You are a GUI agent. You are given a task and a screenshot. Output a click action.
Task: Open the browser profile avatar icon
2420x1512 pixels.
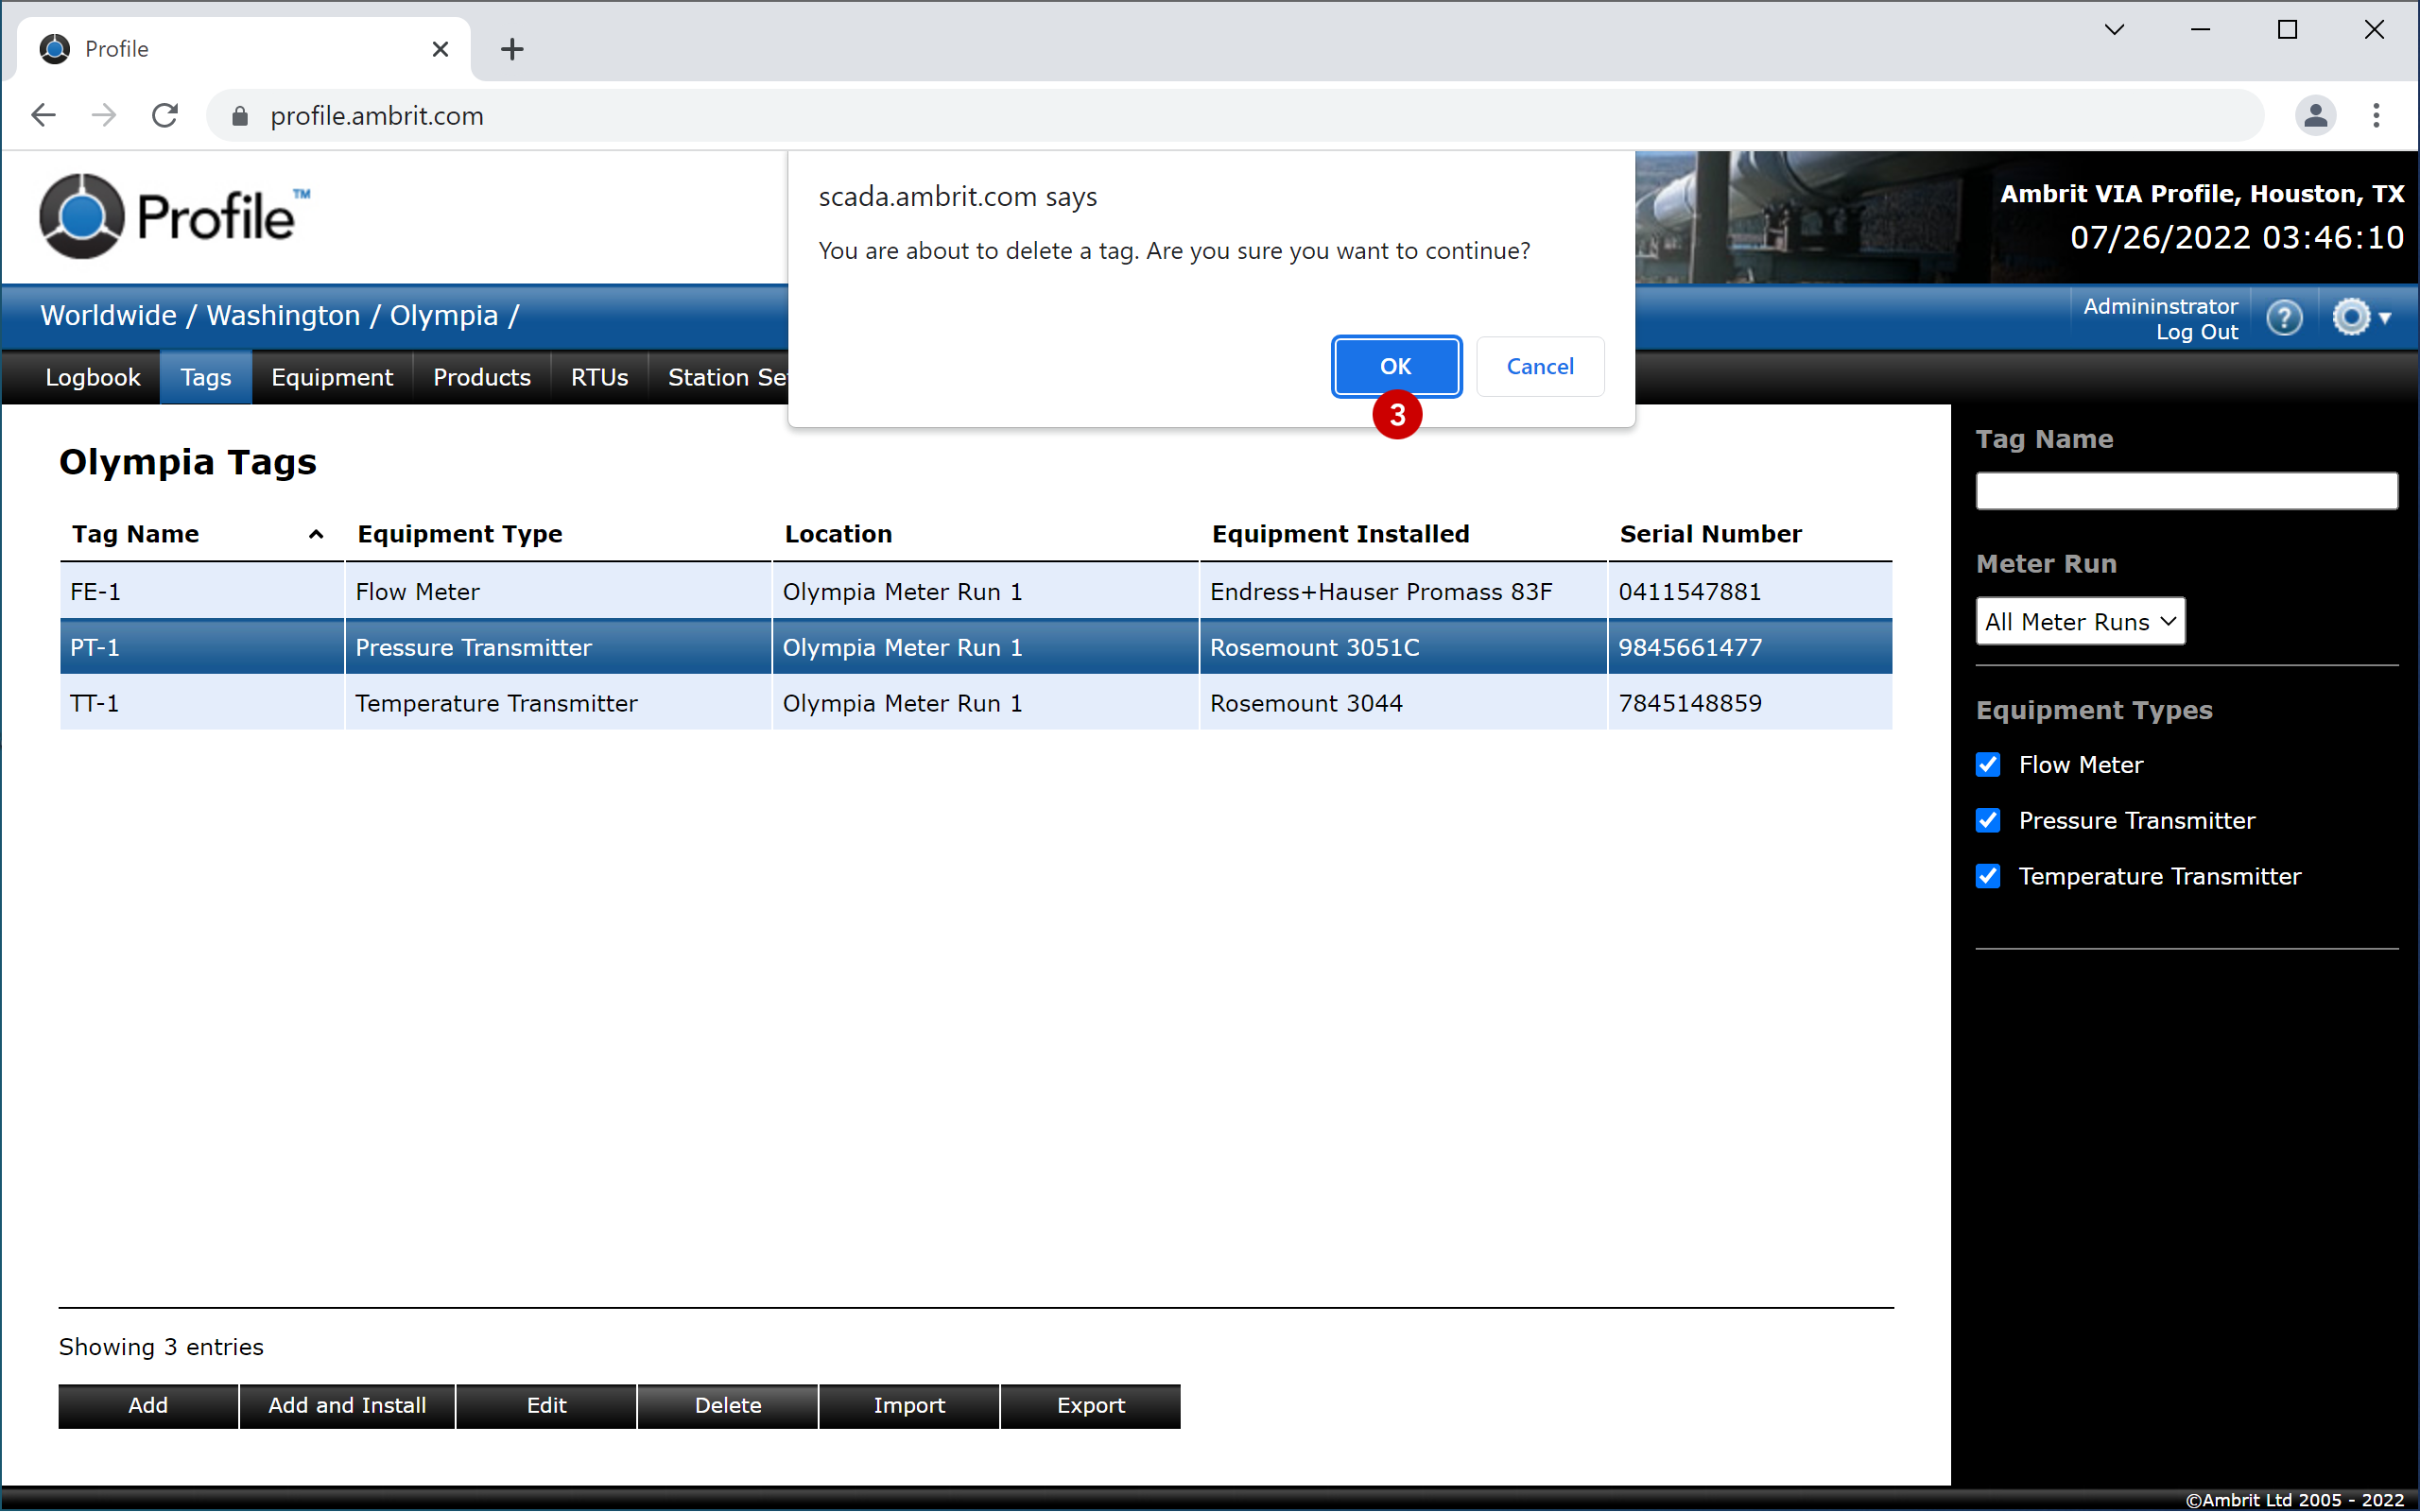coord(2315,115)
